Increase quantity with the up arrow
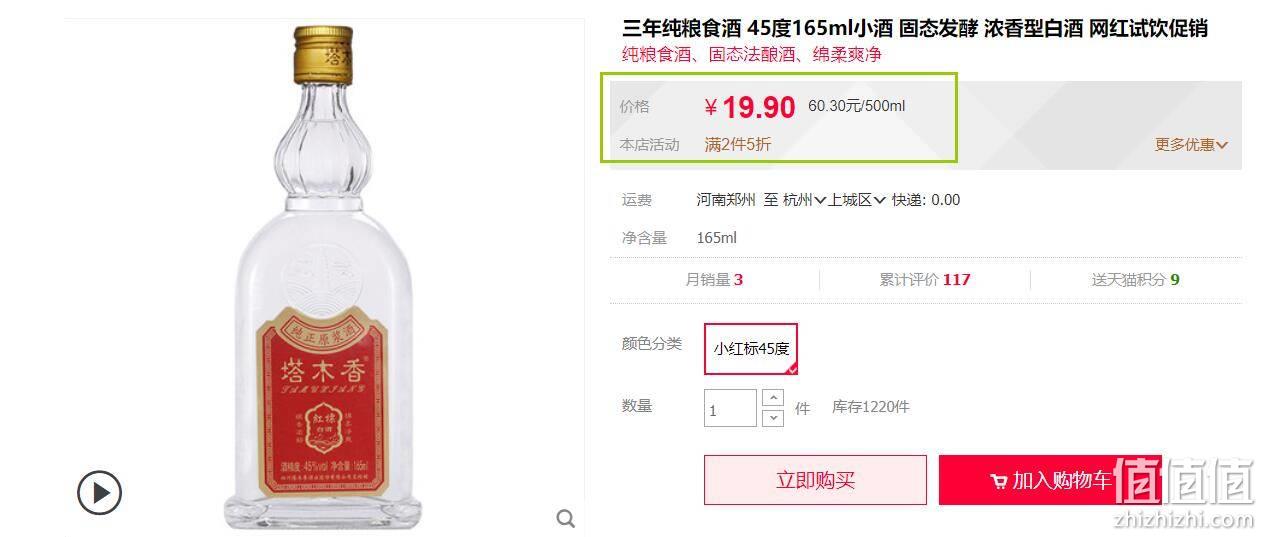Image resolution: width=1263 pixels, height=537 pixels. (773, 397)
